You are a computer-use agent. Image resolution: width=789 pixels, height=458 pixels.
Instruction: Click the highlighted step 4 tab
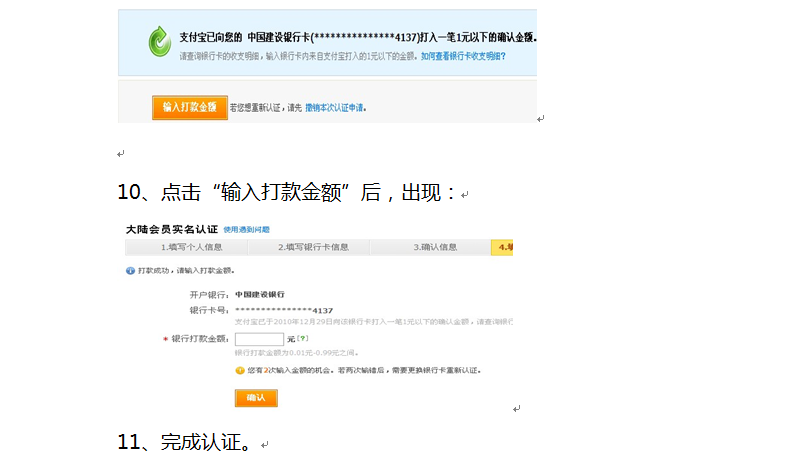[502, 247]
